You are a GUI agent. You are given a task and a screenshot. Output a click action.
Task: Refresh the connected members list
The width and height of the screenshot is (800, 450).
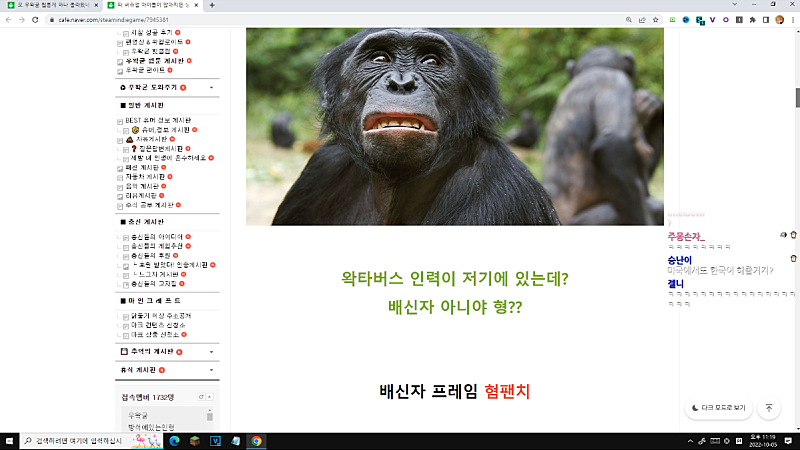(200, 397)
